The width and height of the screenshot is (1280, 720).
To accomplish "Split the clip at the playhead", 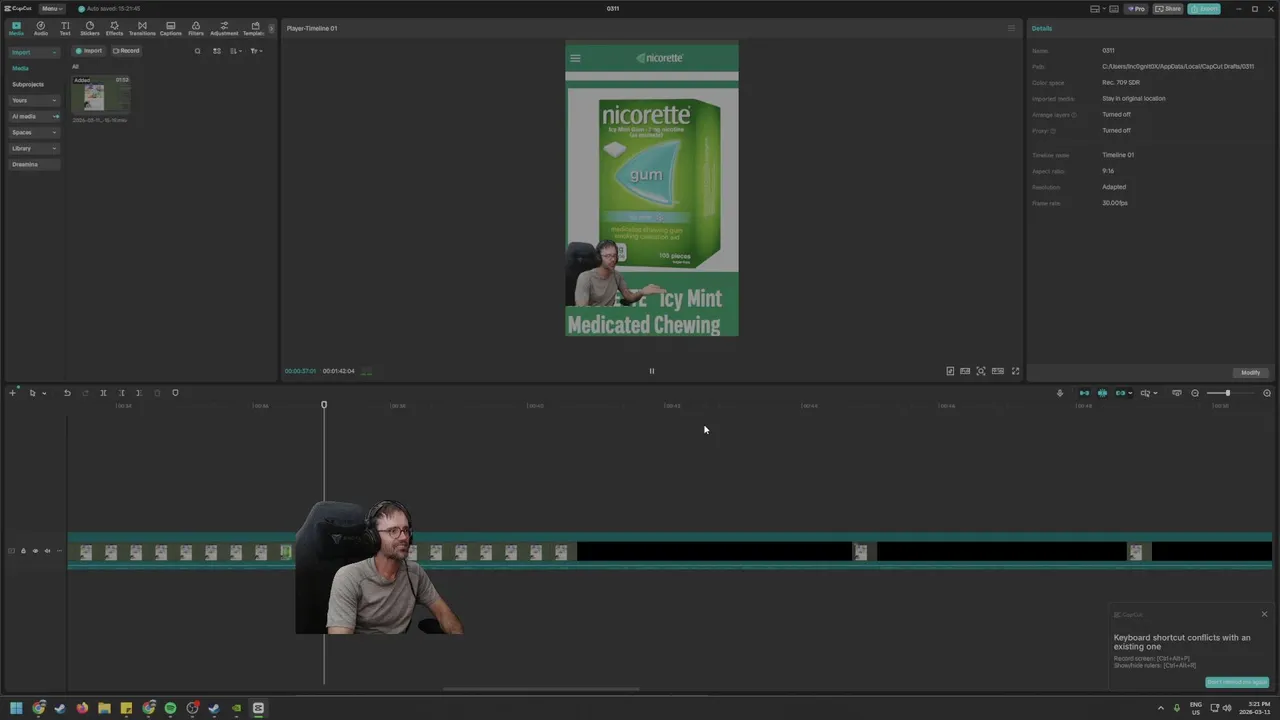I will click(x=103, y=393).
